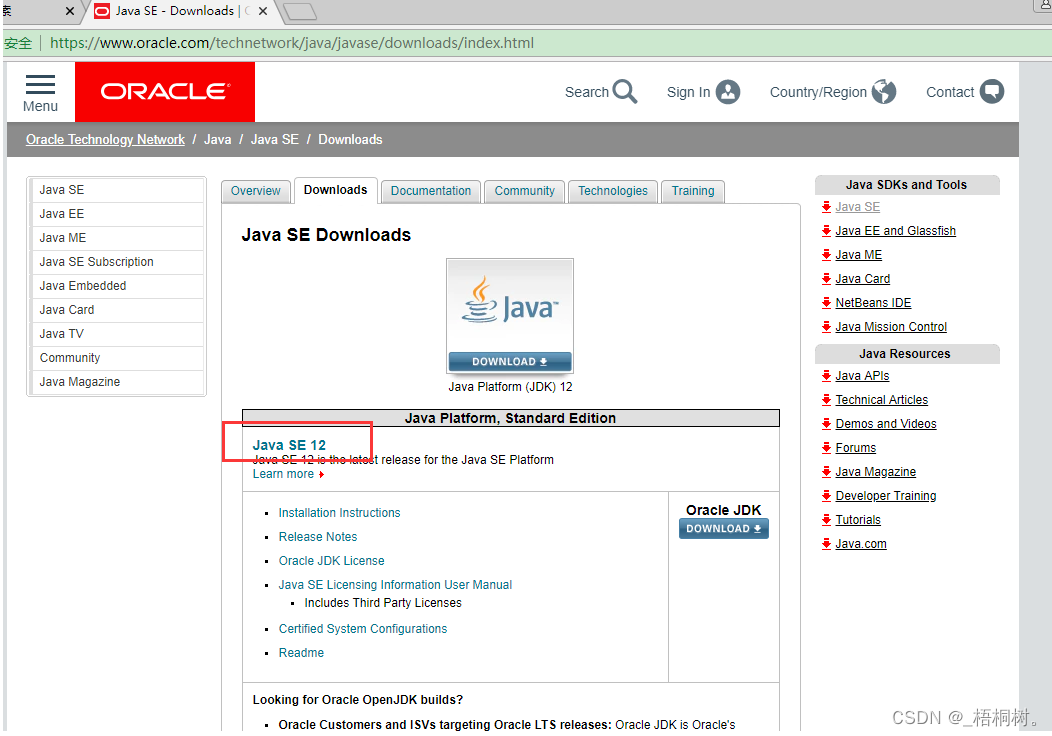Open Java Embedded sidebar item
Viewport: 1052px width, 736px height.
117,286
